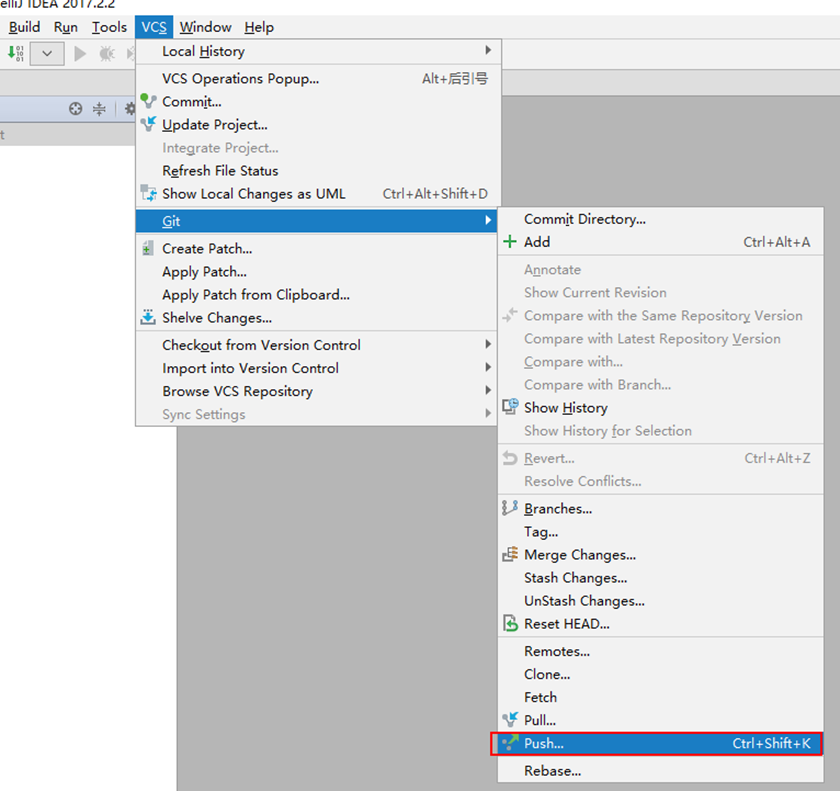Image resolution: width=840 pixels, height=791 pixels.
Task: Click the Merge Changes icon
Action: [511, 554]
